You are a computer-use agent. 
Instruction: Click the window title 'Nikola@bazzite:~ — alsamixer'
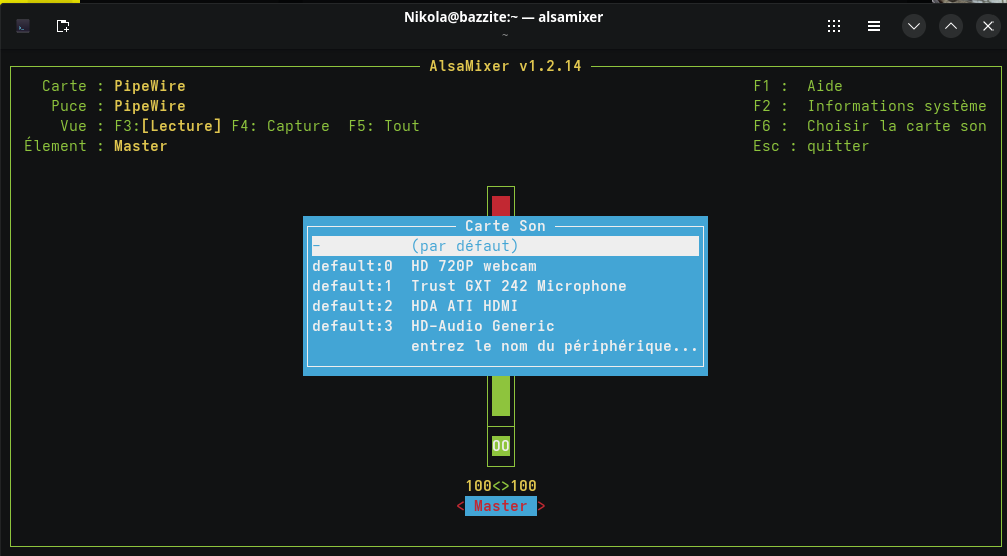504,17
